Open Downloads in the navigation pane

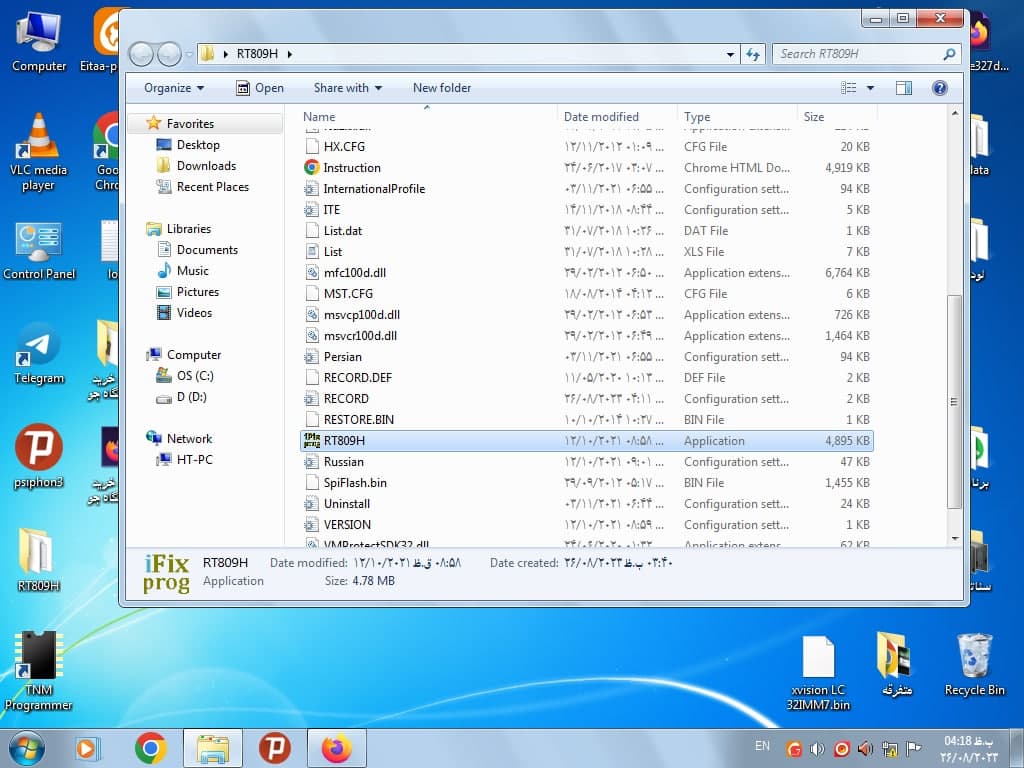(x=206, y=166)
